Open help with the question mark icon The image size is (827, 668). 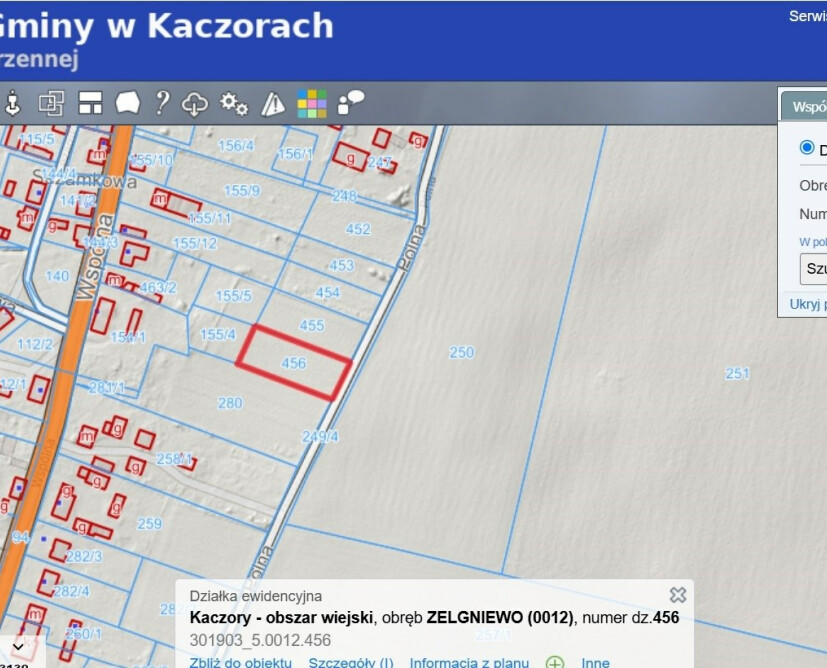(162, 103)
